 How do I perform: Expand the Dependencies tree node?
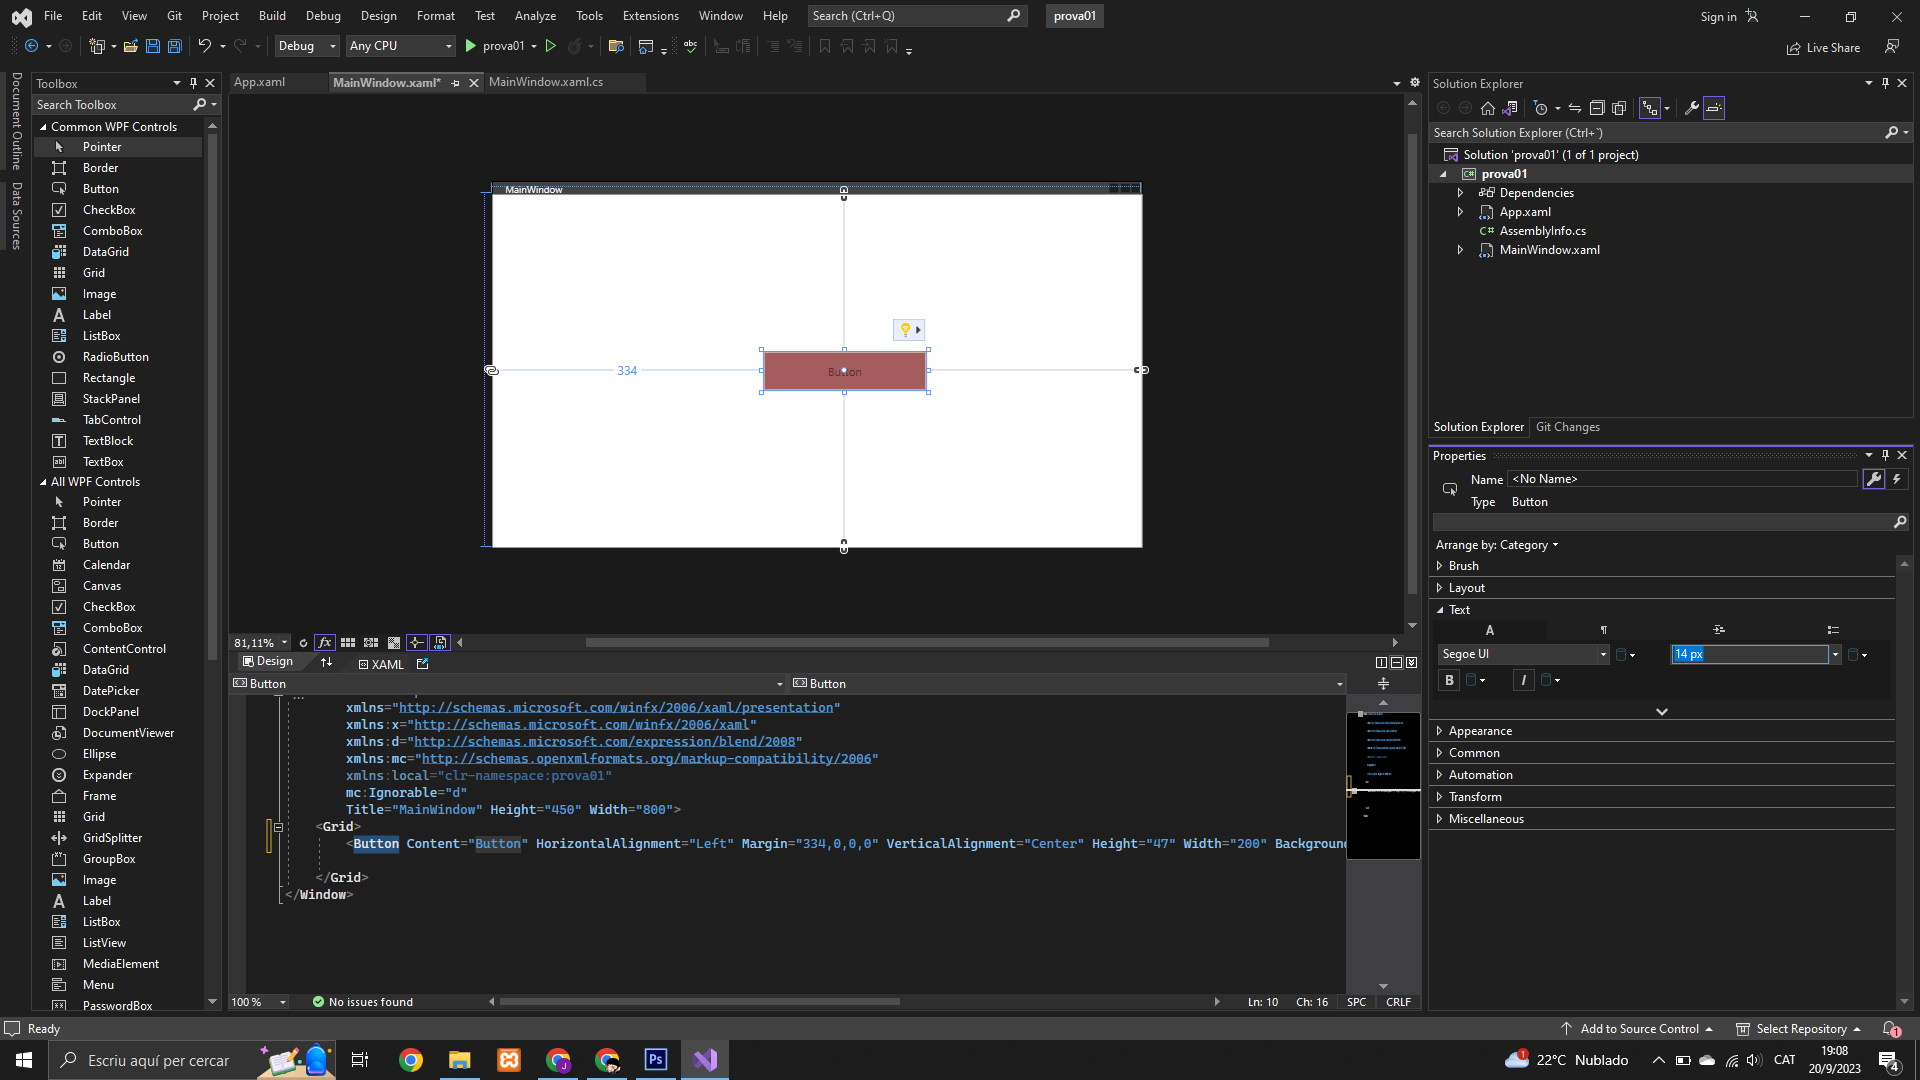[1460, 193]
